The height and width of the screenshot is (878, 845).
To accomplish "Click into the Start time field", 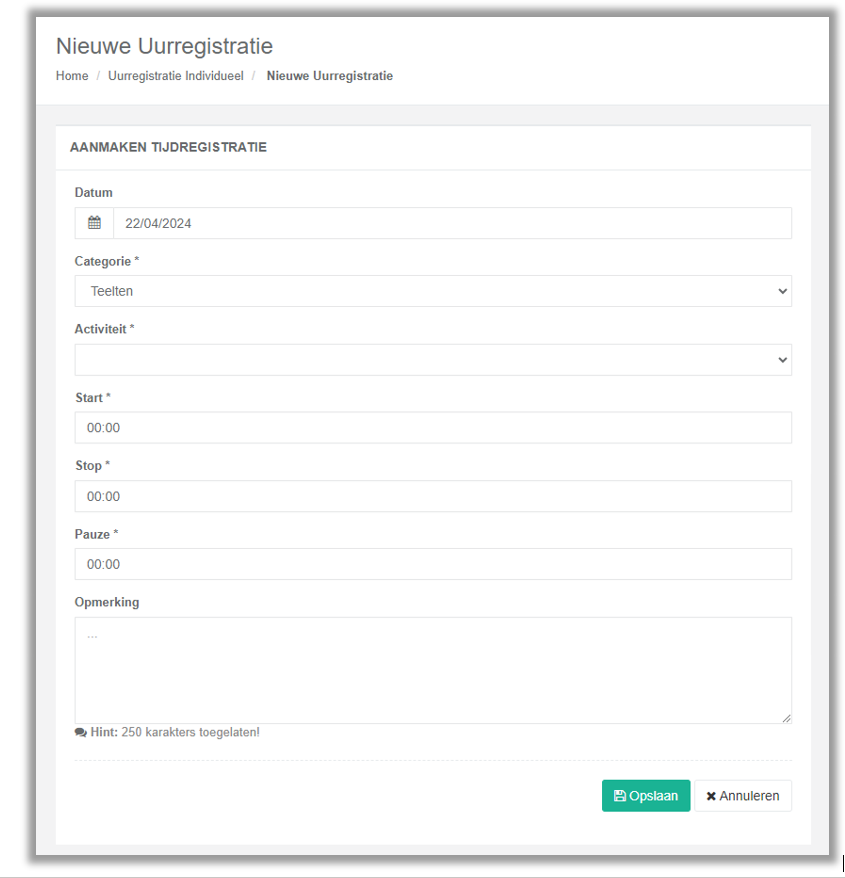I will click(433, 428).
